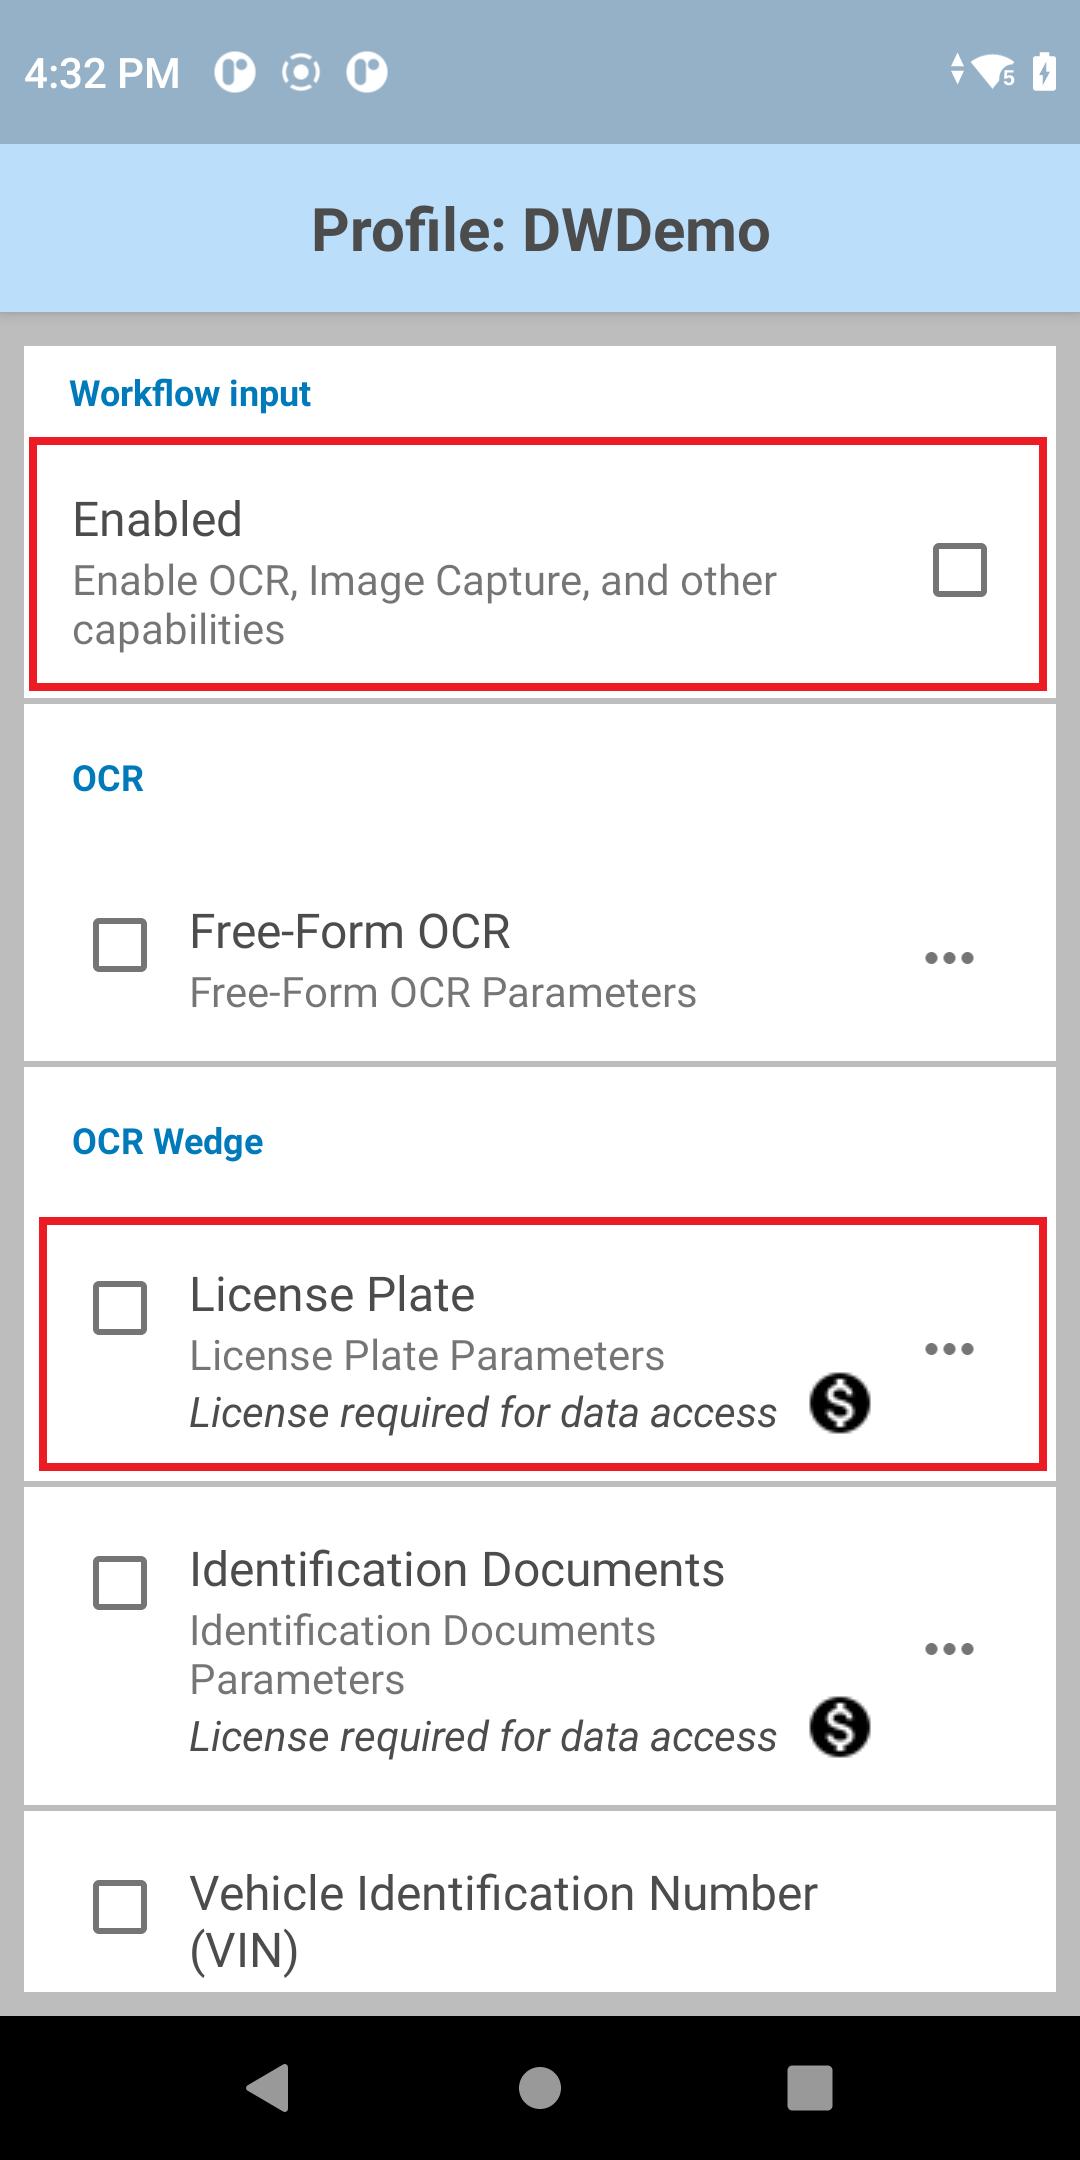Screen dimensions: 1080x2160
Task: Tap the dollar icon under Identification Documents
Action: point(839,1727)
